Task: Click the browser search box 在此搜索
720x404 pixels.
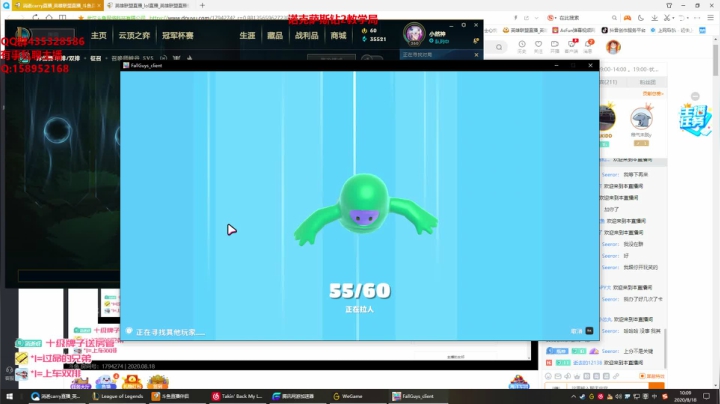Action: [x=583, y=18]
